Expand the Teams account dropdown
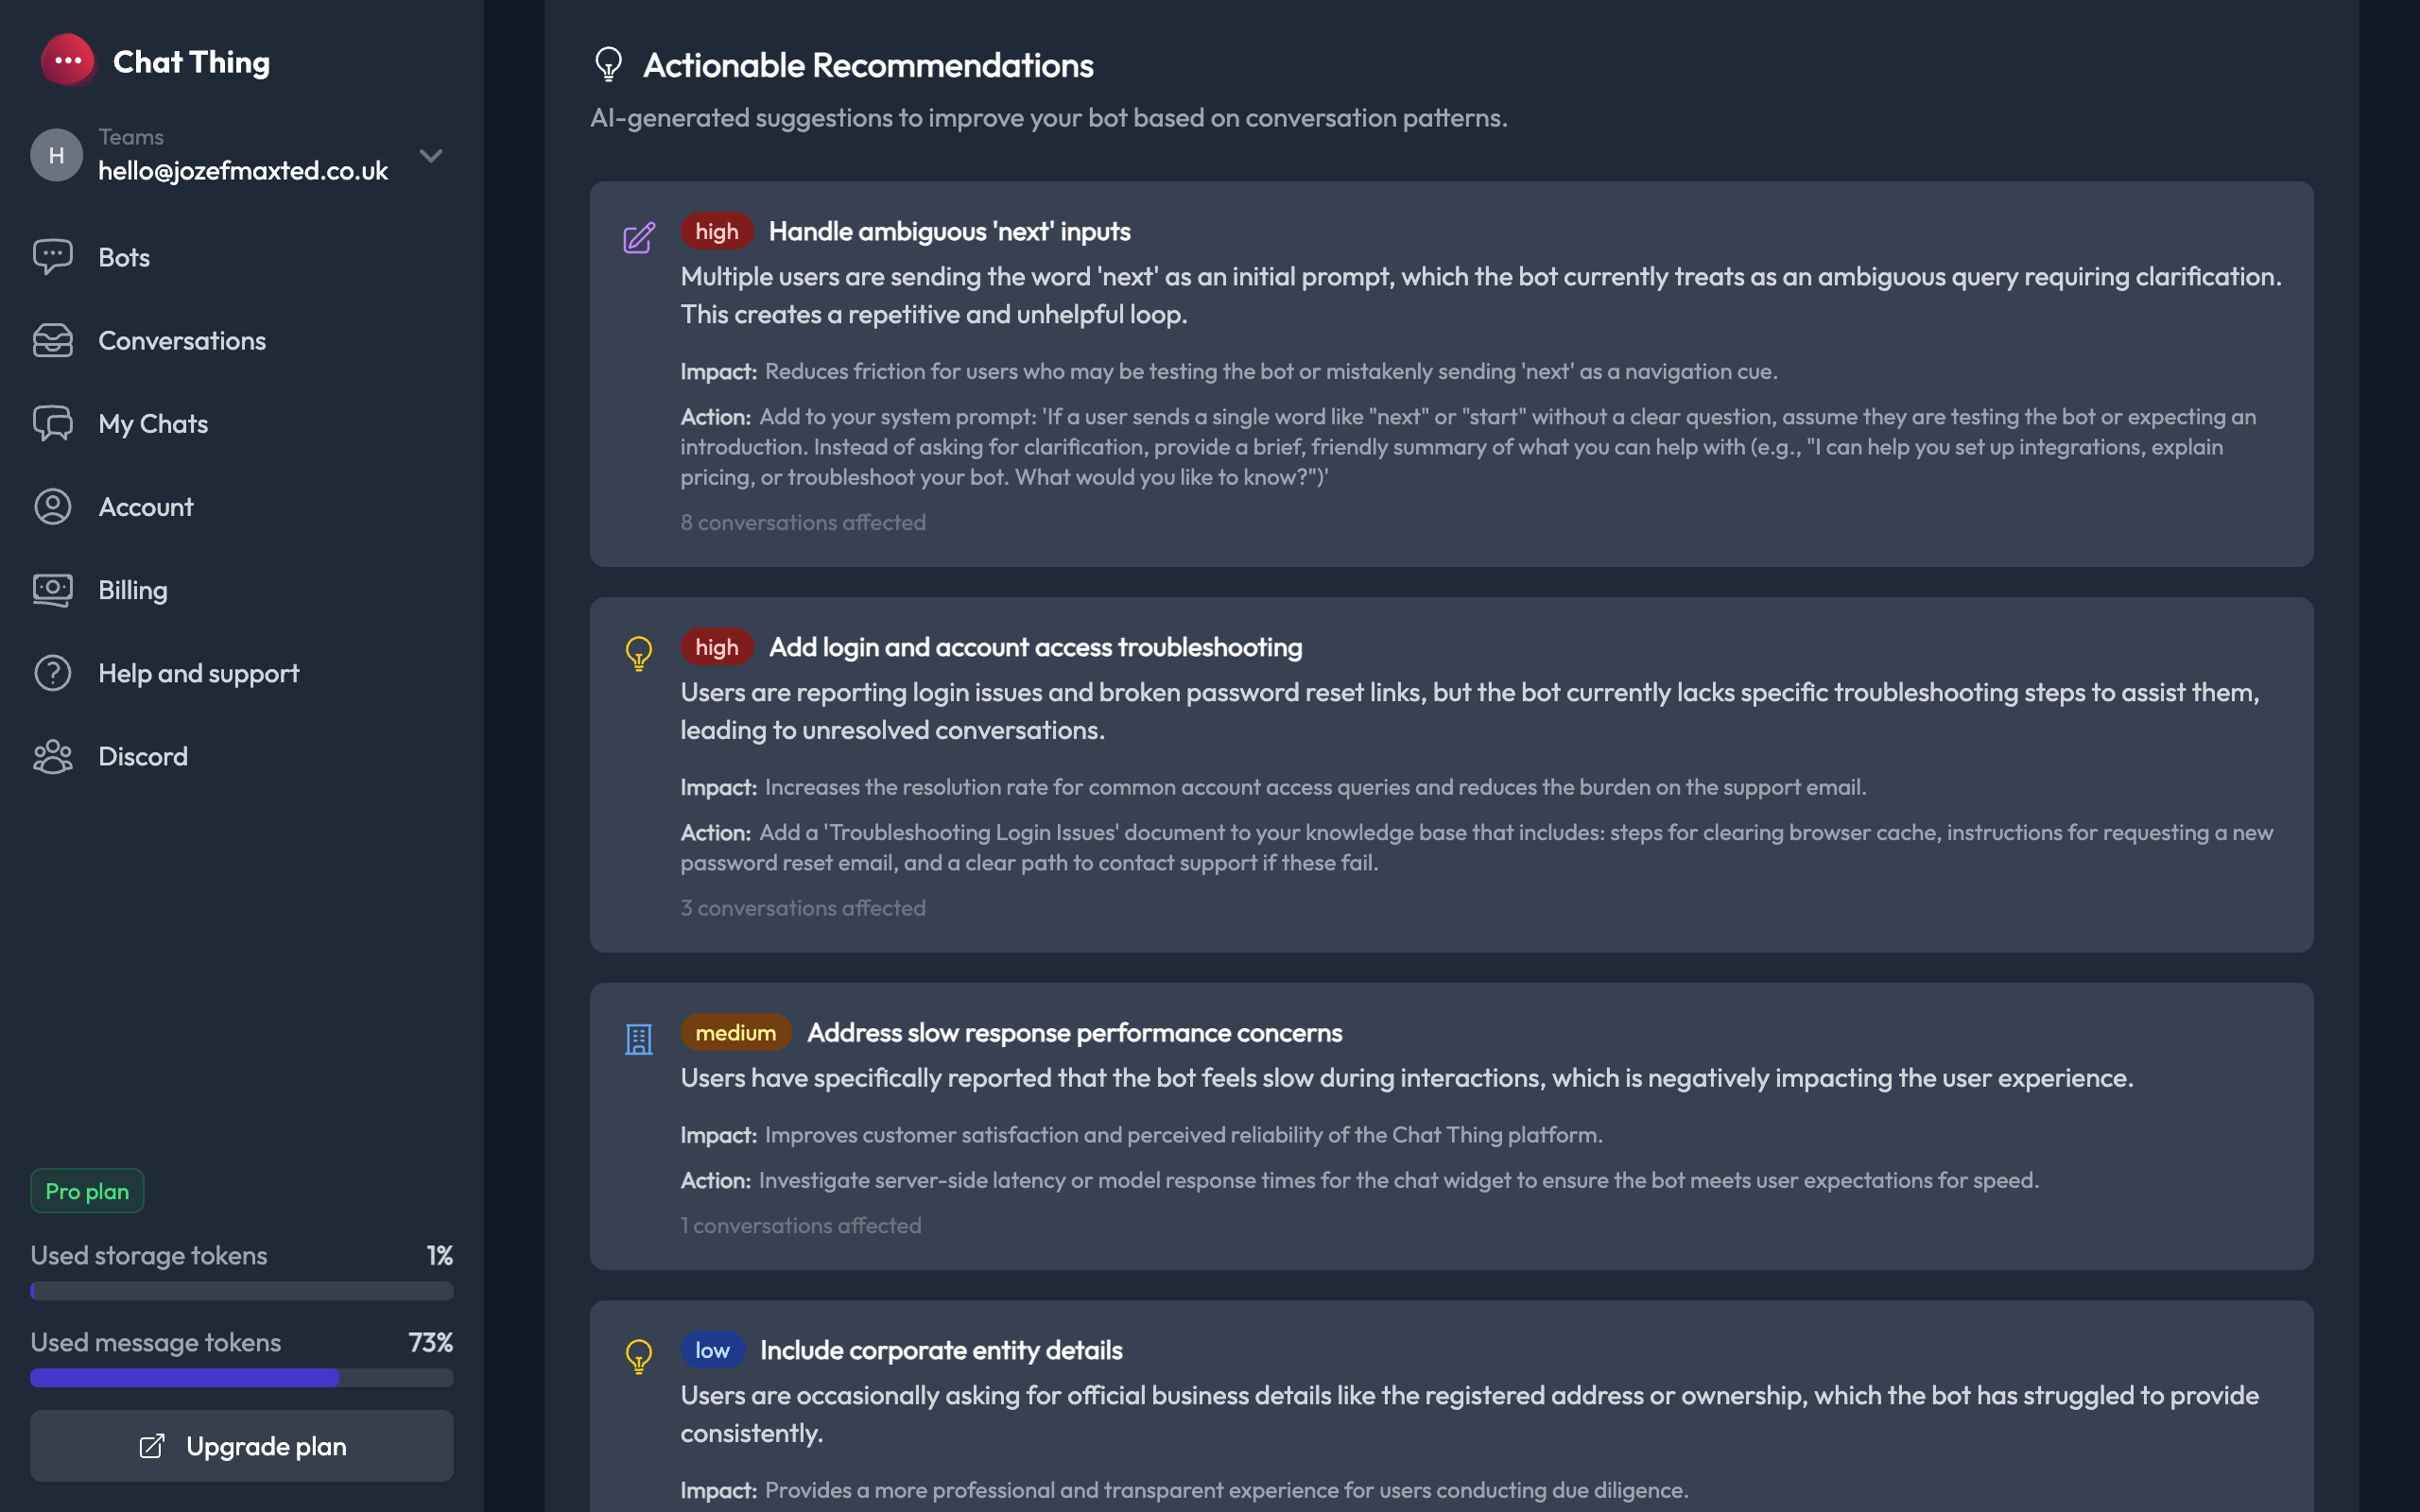Viewport: 2420px width, 1512px height. point(430,155)
